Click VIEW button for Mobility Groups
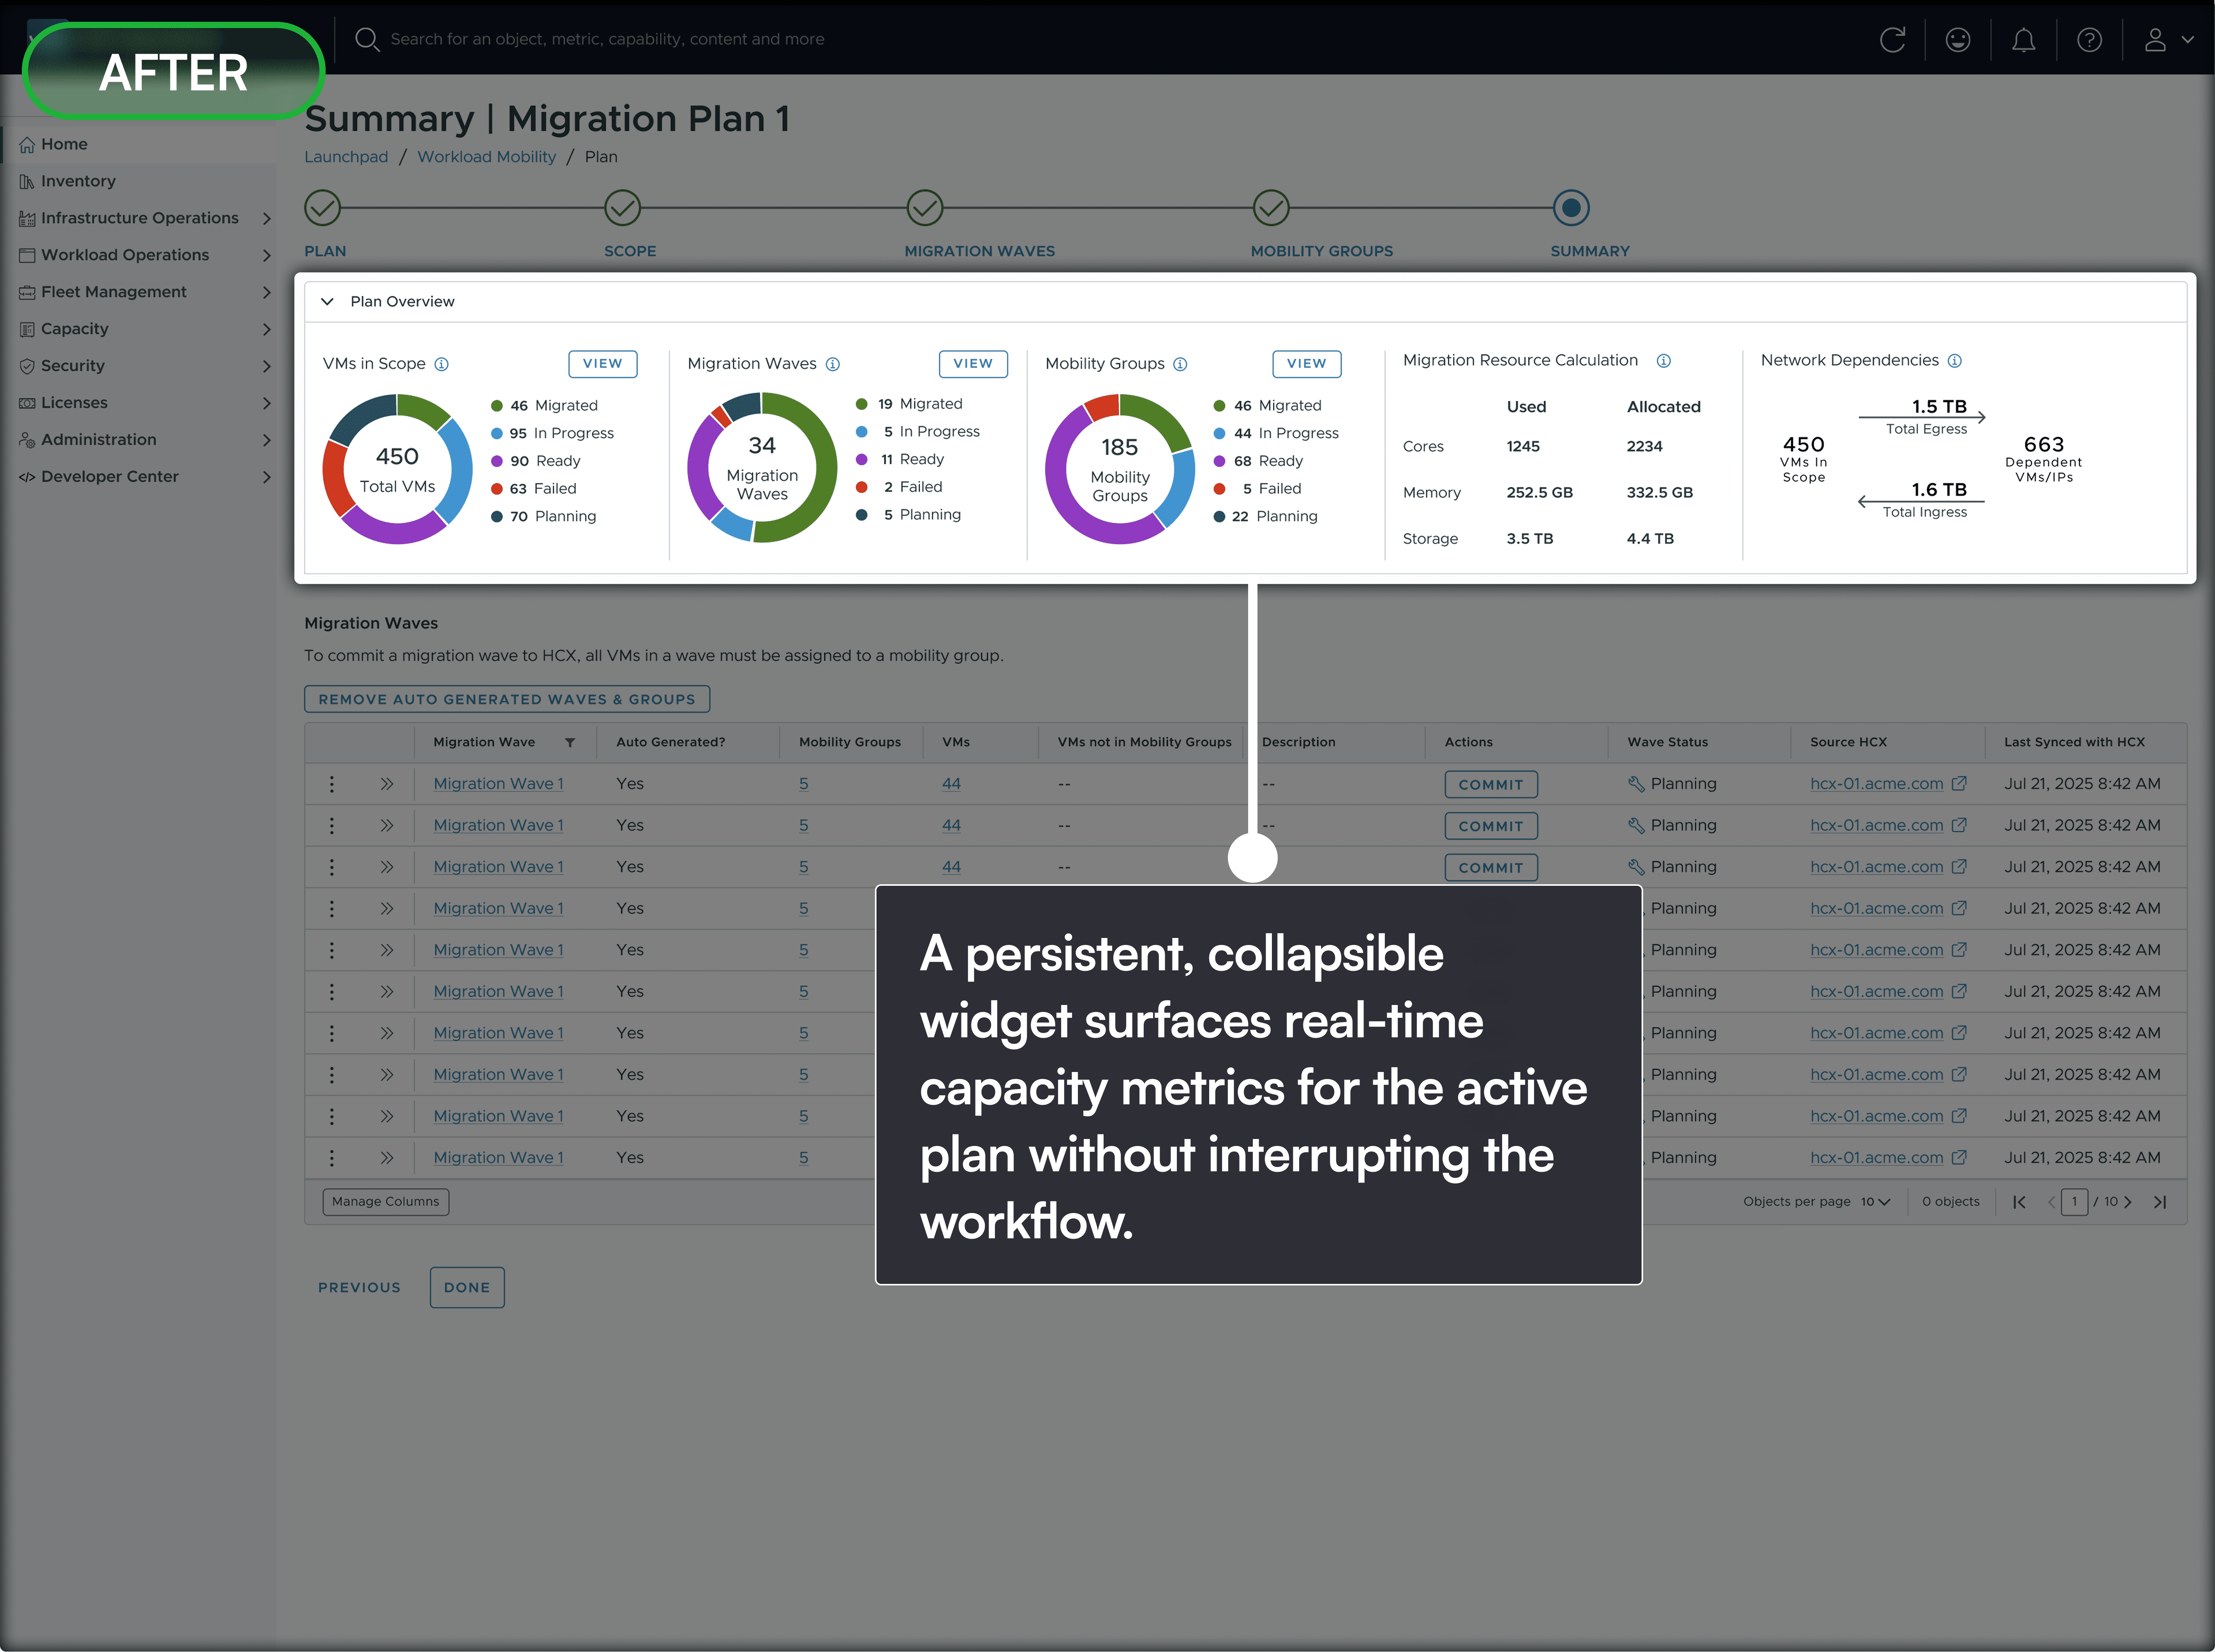 [1306, 364]
